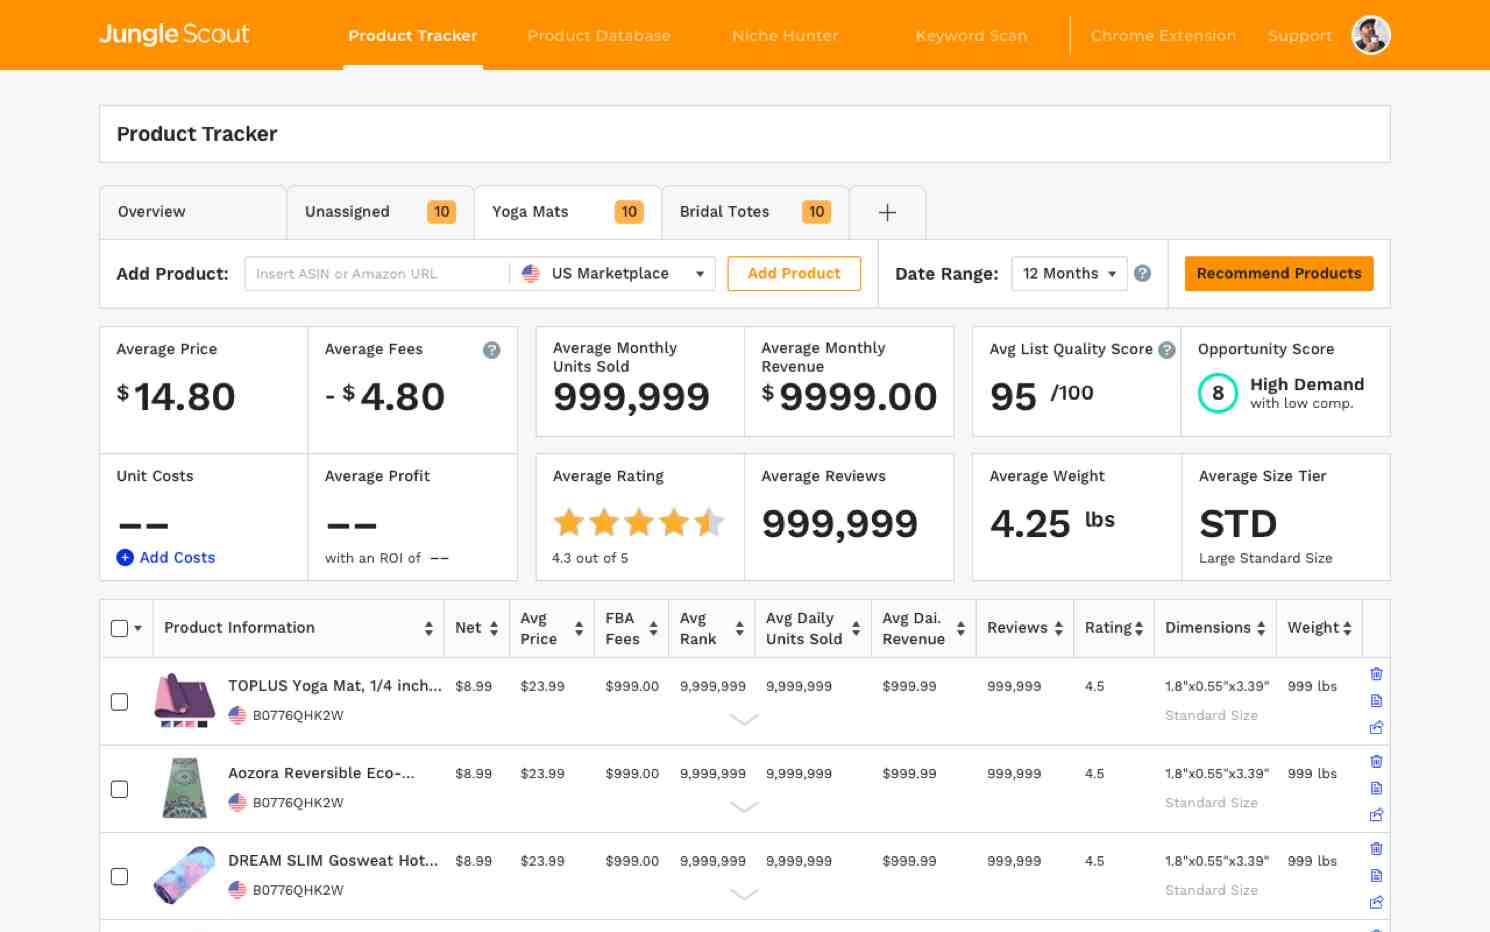
Task: Switch to Product Tracker nav tab
Action: pyautogui.click(x=412, y=35)
